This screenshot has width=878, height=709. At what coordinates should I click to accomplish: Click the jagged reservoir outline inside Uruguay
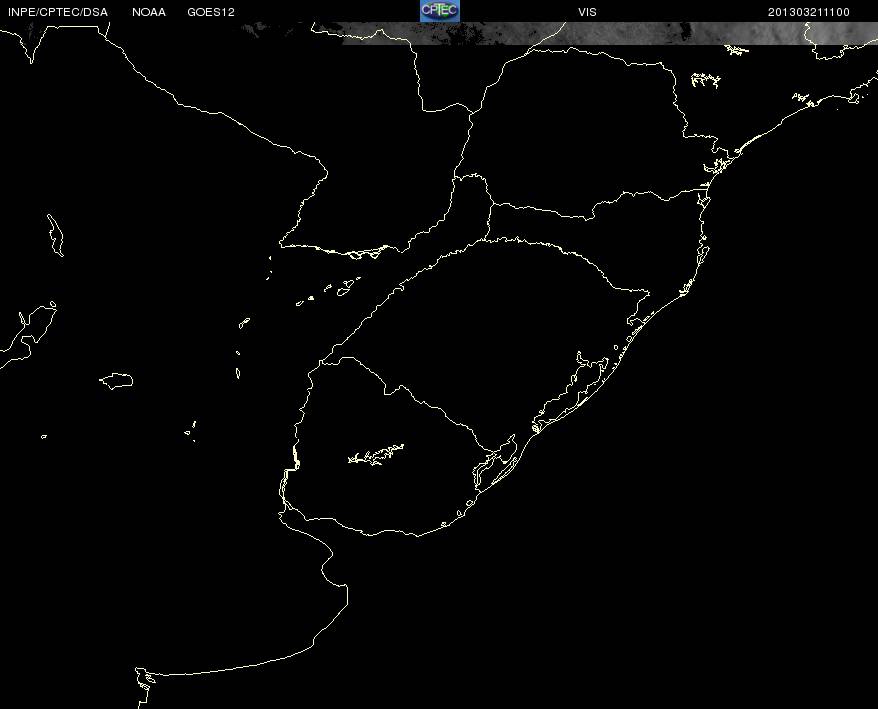[x=376, y=454]
